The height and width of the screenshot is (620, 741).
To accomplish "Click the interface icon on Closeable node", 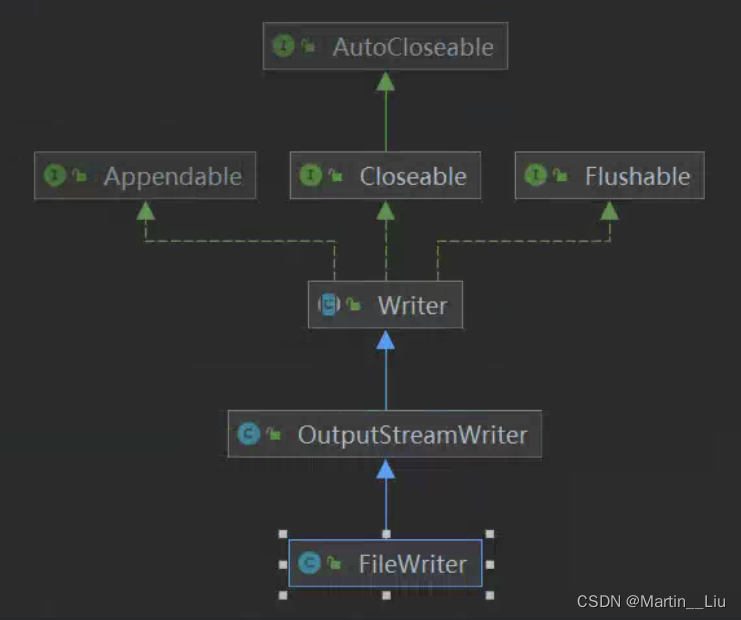I will [310, 176].
